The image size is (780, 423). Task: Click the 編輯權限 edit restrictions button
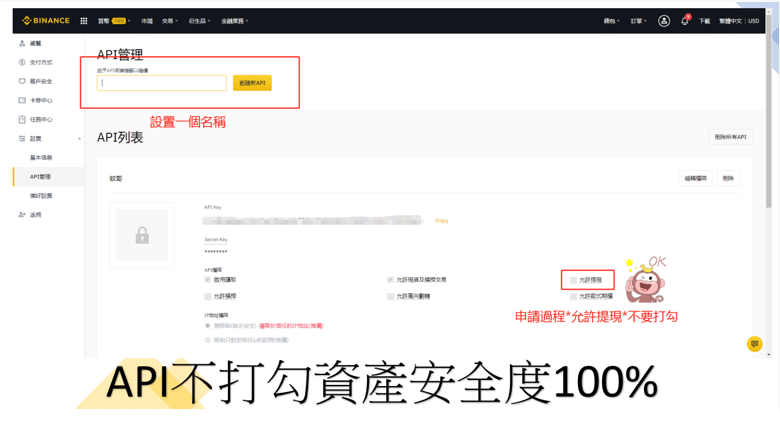695,178
